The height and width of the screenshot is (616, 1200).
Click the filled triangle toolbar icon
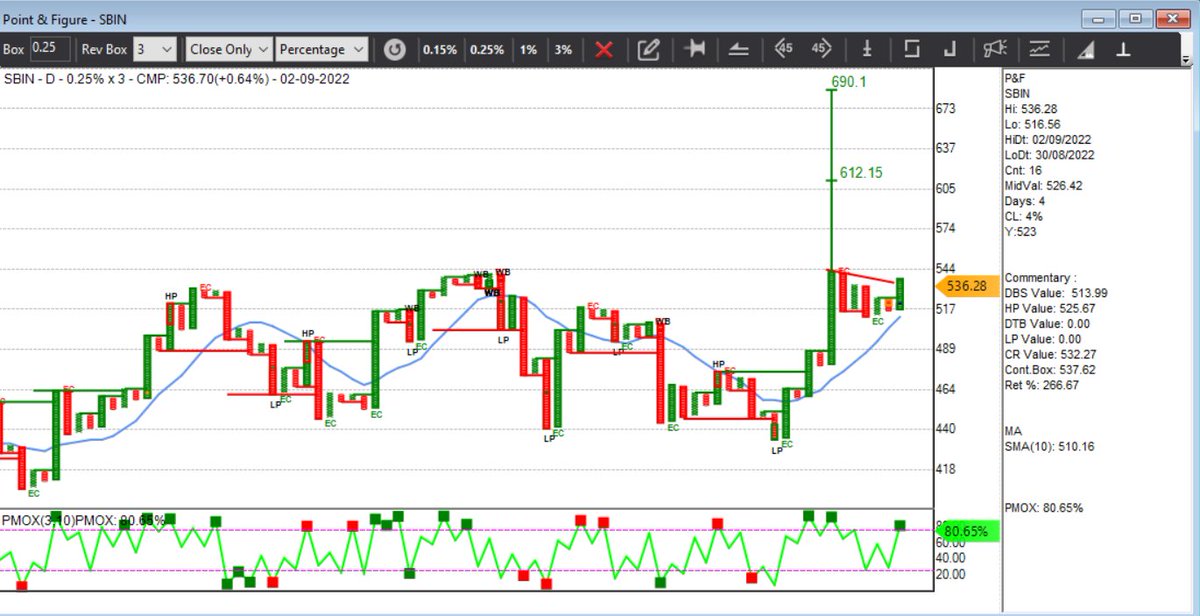click(x=1087, y=49)
